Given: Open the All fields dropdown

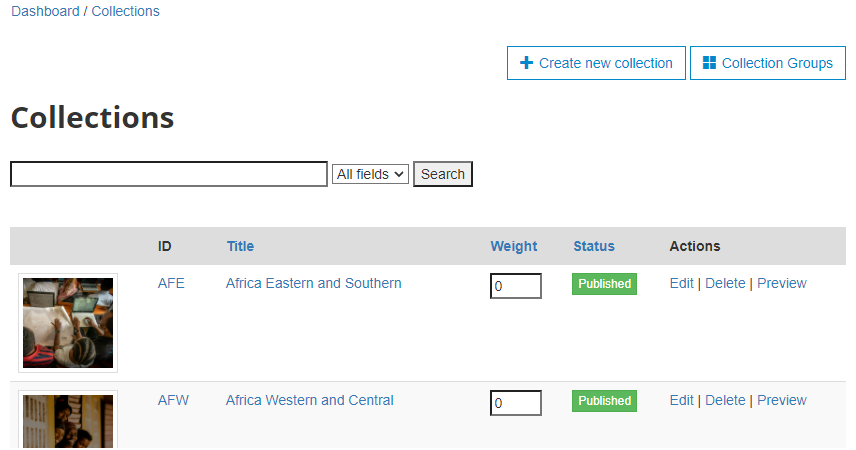Looking at the screenshot, I should pyautogui.click(x=370, y=174).
